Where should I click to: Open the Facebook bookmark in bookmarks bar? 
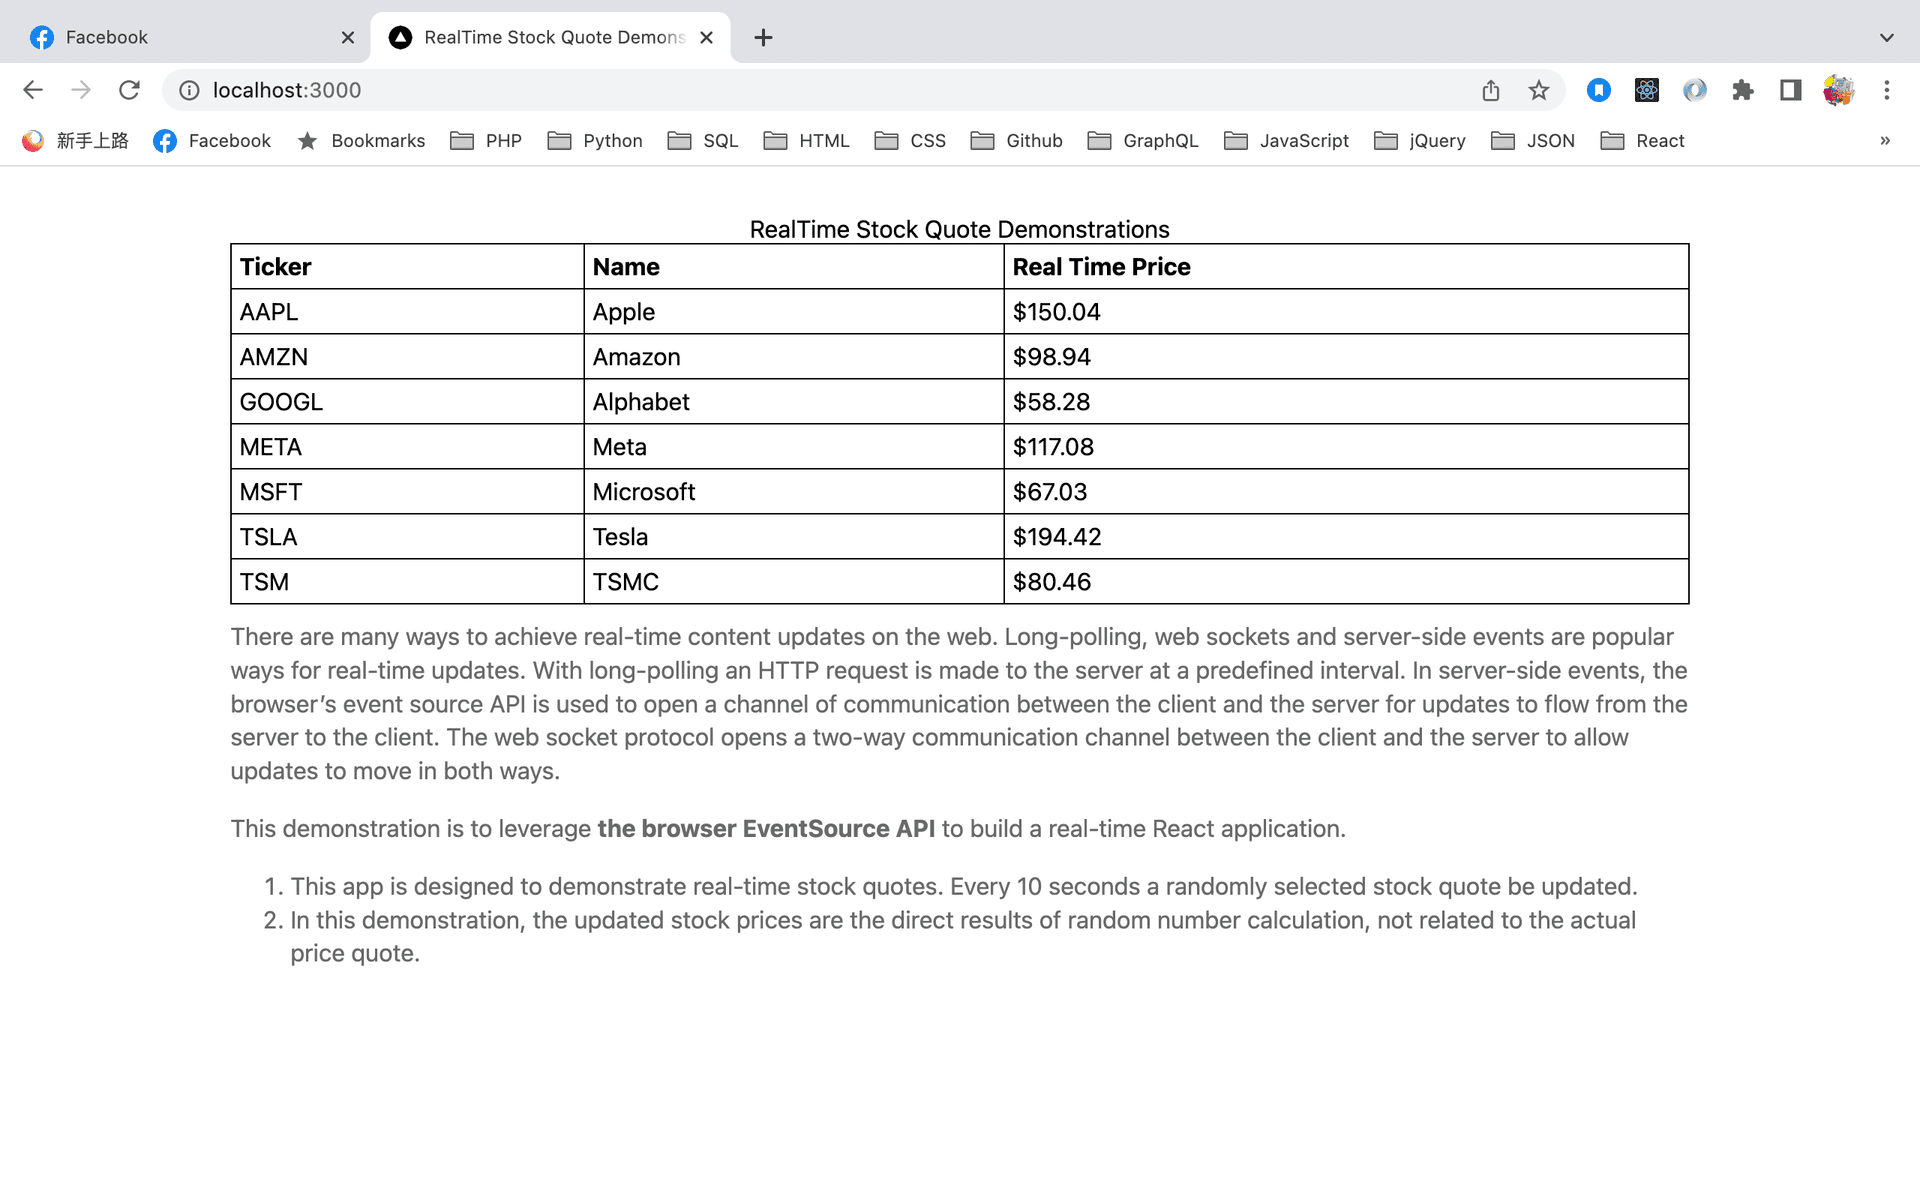pos(212,141)
